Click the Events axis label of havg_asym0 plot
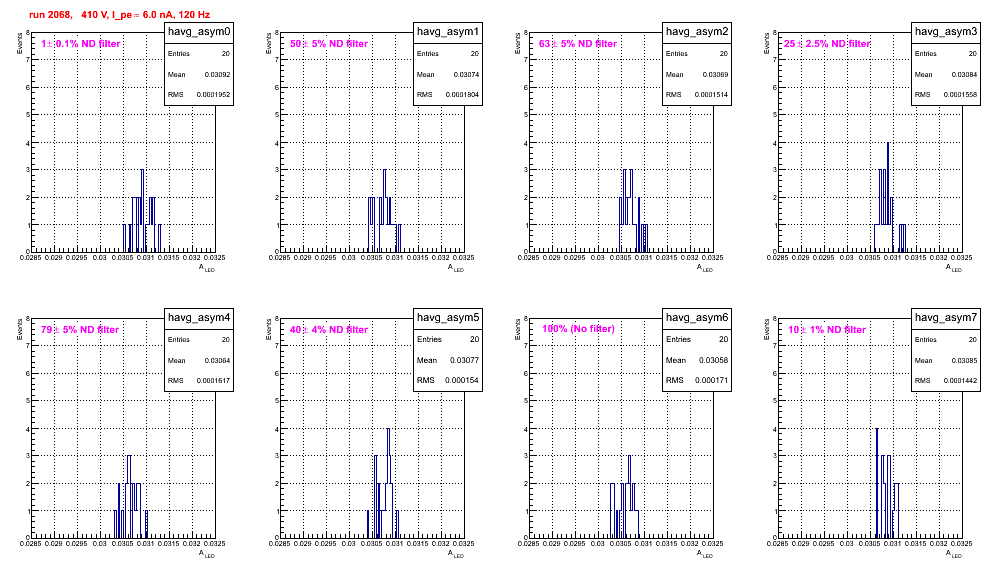Viewport: 996px width, 572px height. click(20, 43)
